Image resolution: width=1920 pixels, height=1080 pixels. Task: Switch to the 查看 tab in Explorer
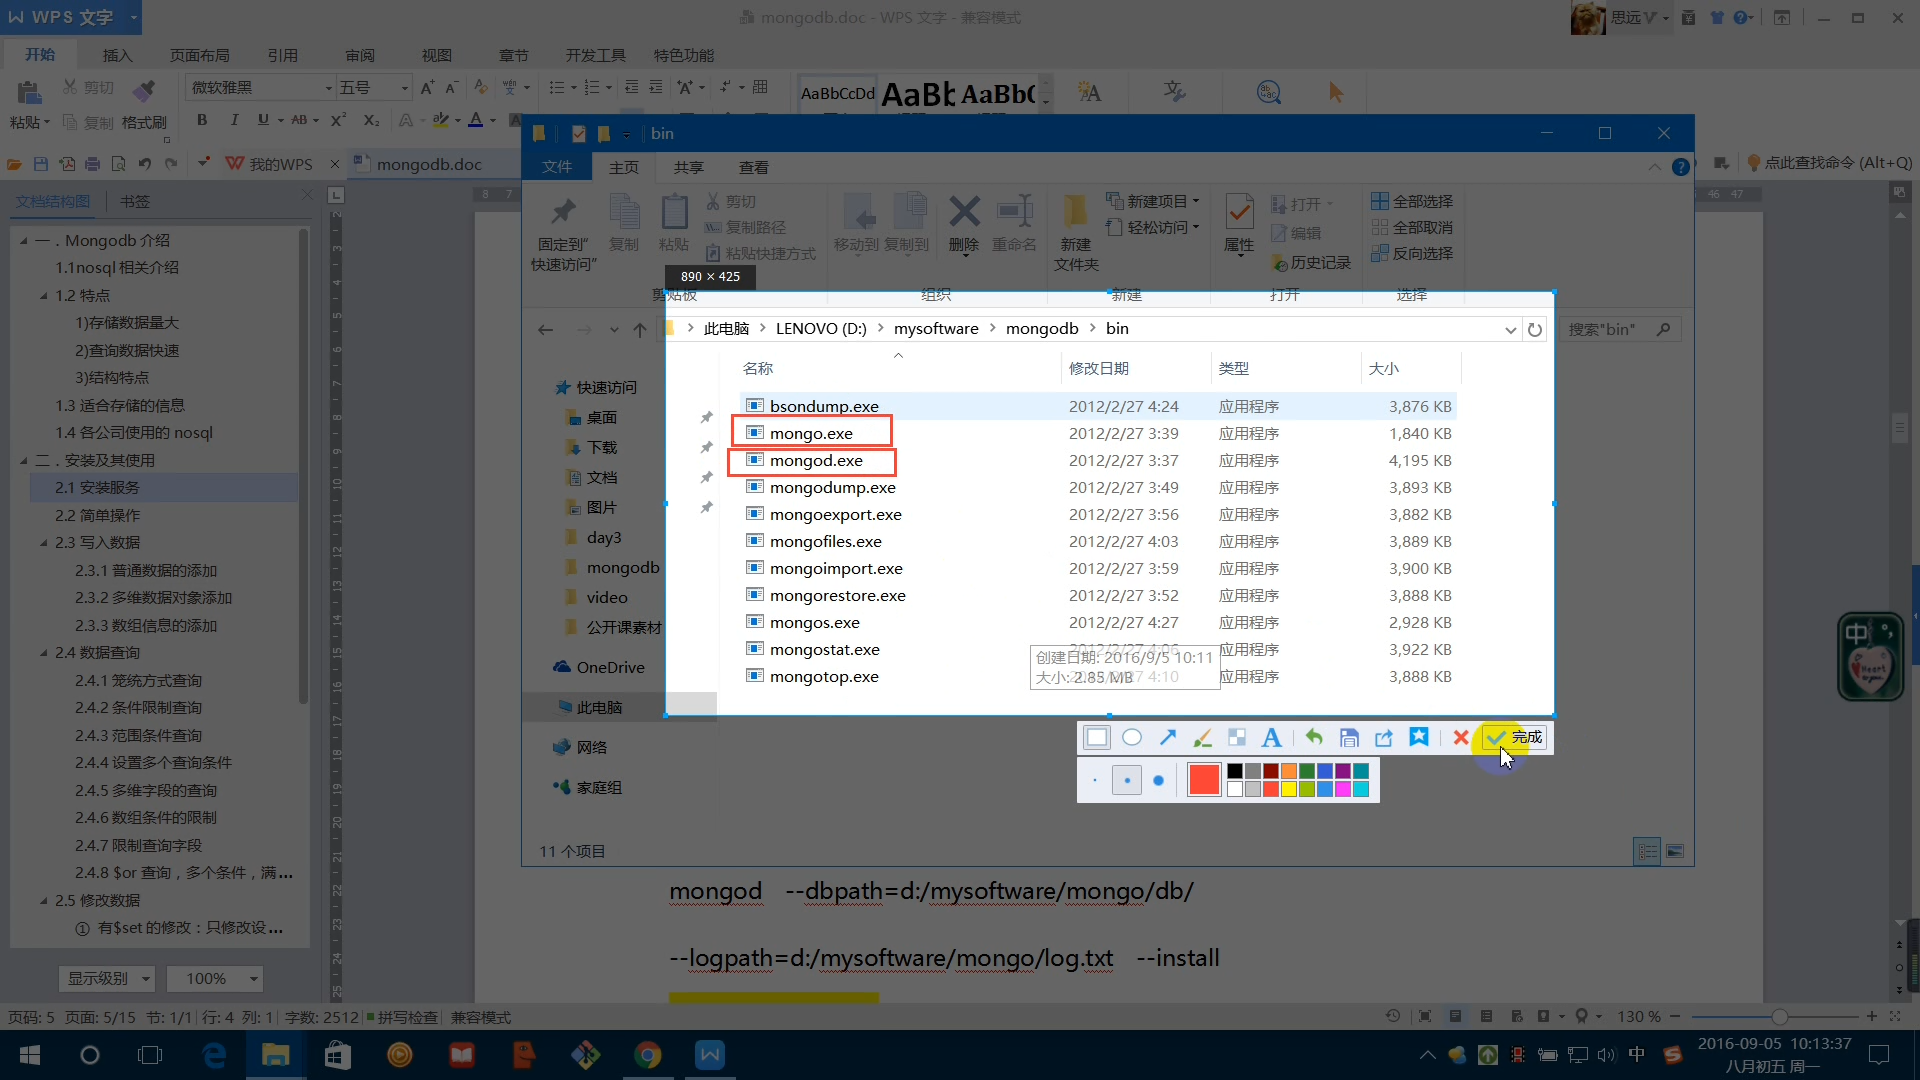pos(753,167)
